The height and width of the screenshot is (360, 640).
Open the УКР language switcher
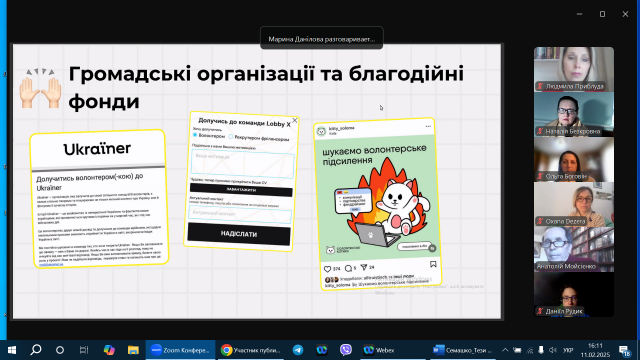[x=568, y=350]
